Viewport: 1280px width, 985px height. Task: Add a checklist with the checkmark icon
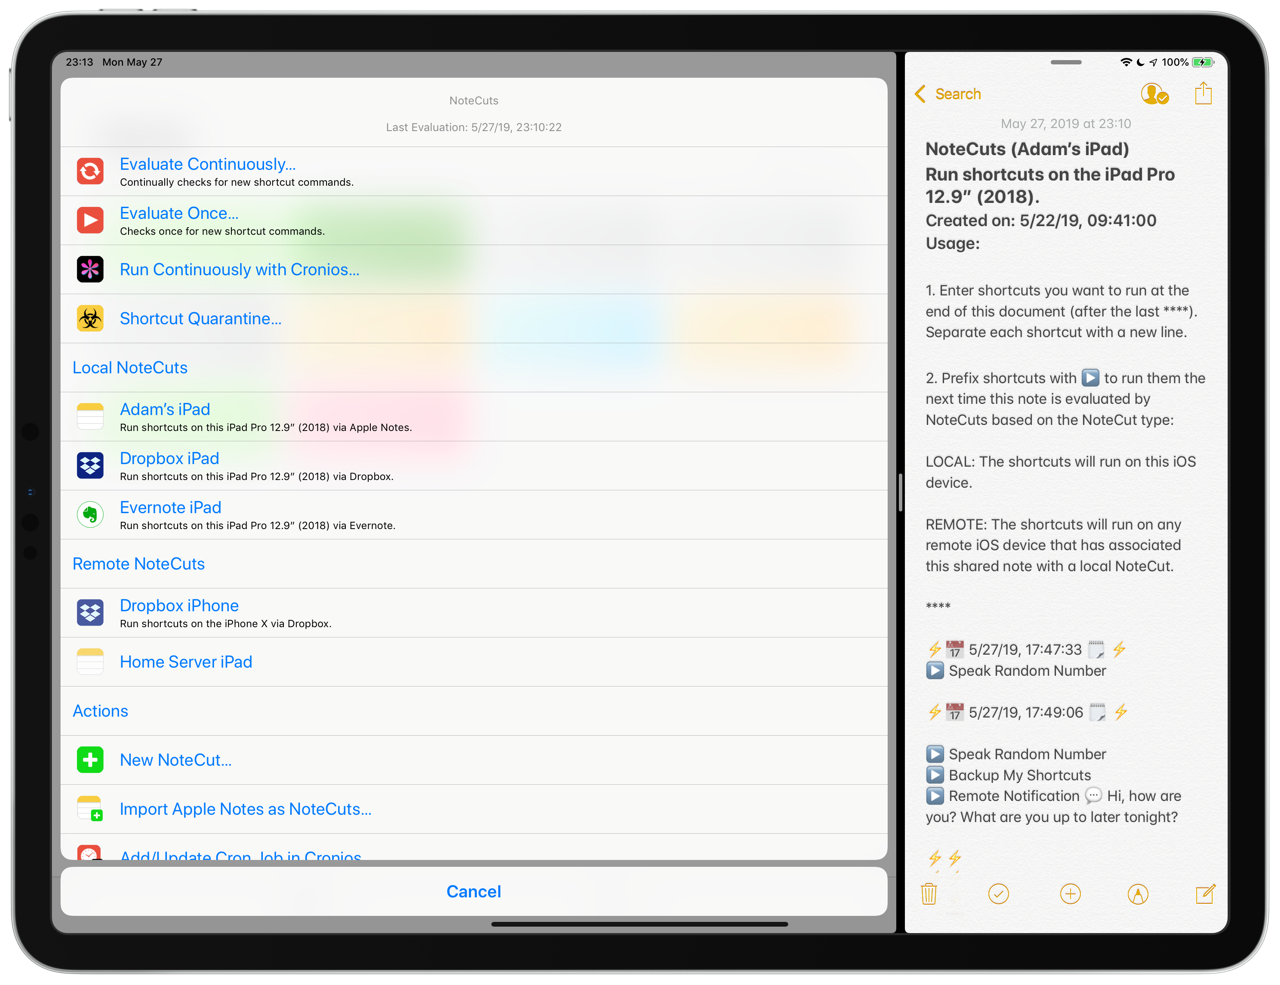tap(998, 894)
